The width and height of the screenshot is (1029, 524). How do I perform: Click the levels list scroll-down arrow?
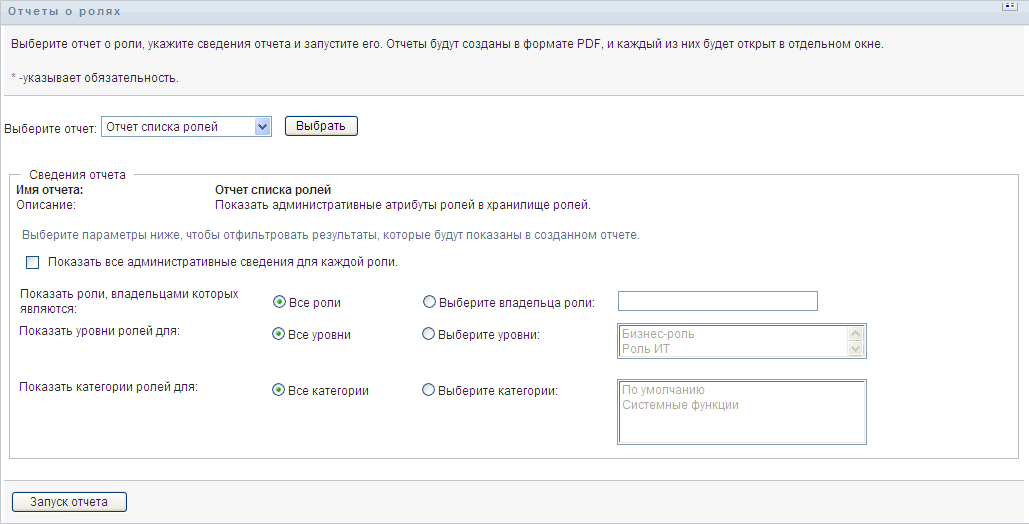pos(855,349)
